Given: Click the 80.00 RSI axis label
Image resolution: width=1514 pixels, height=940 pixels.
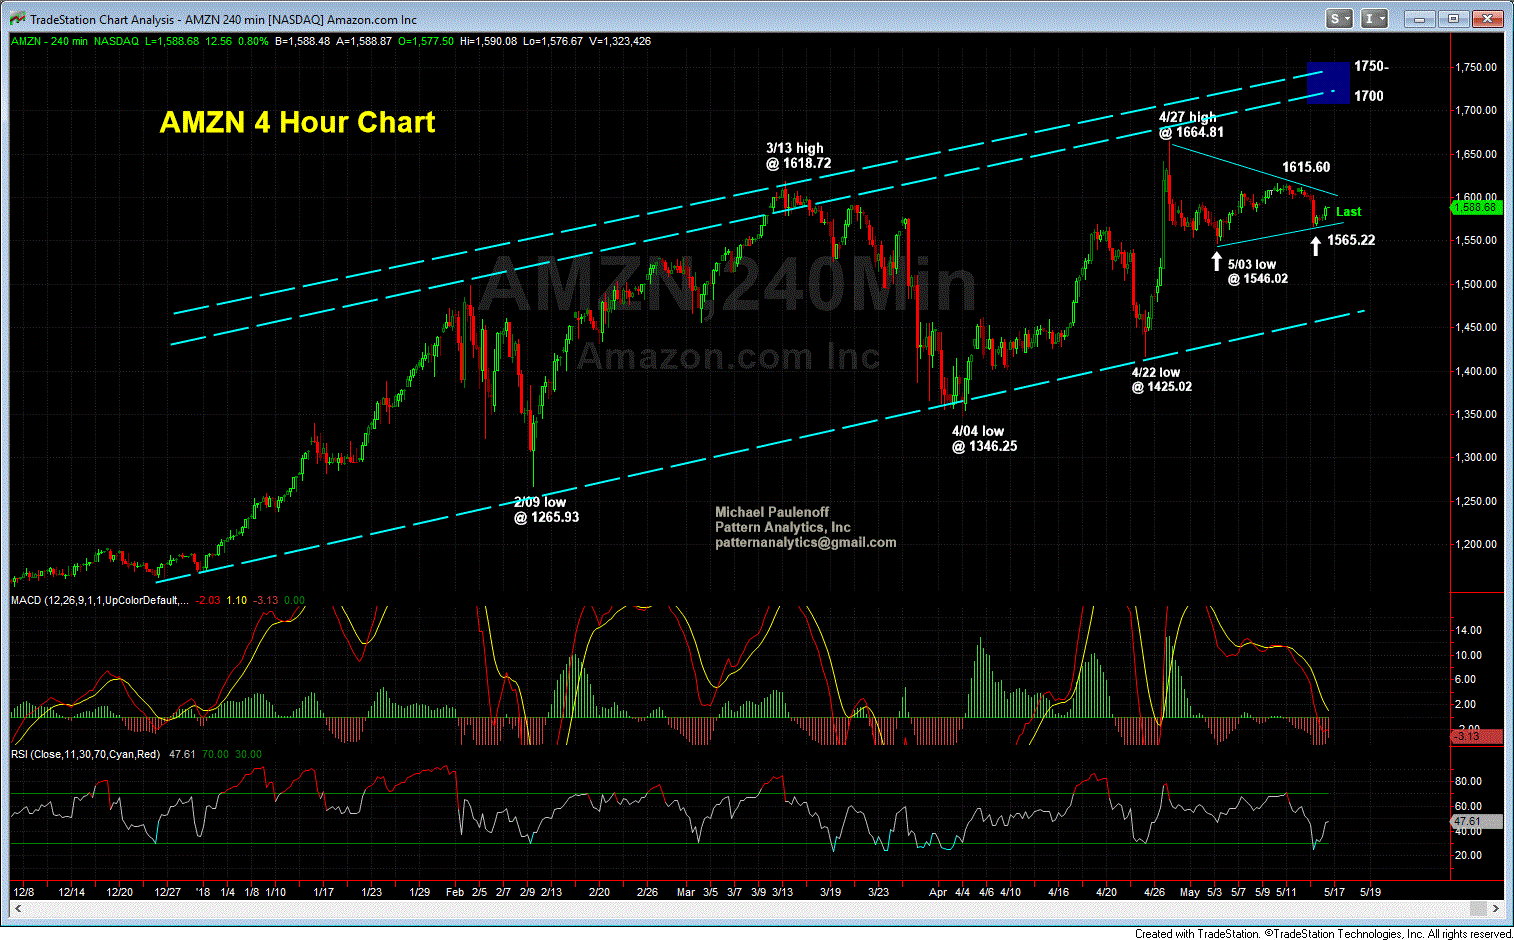Looking at the screenshot, I should [1468, 782].
